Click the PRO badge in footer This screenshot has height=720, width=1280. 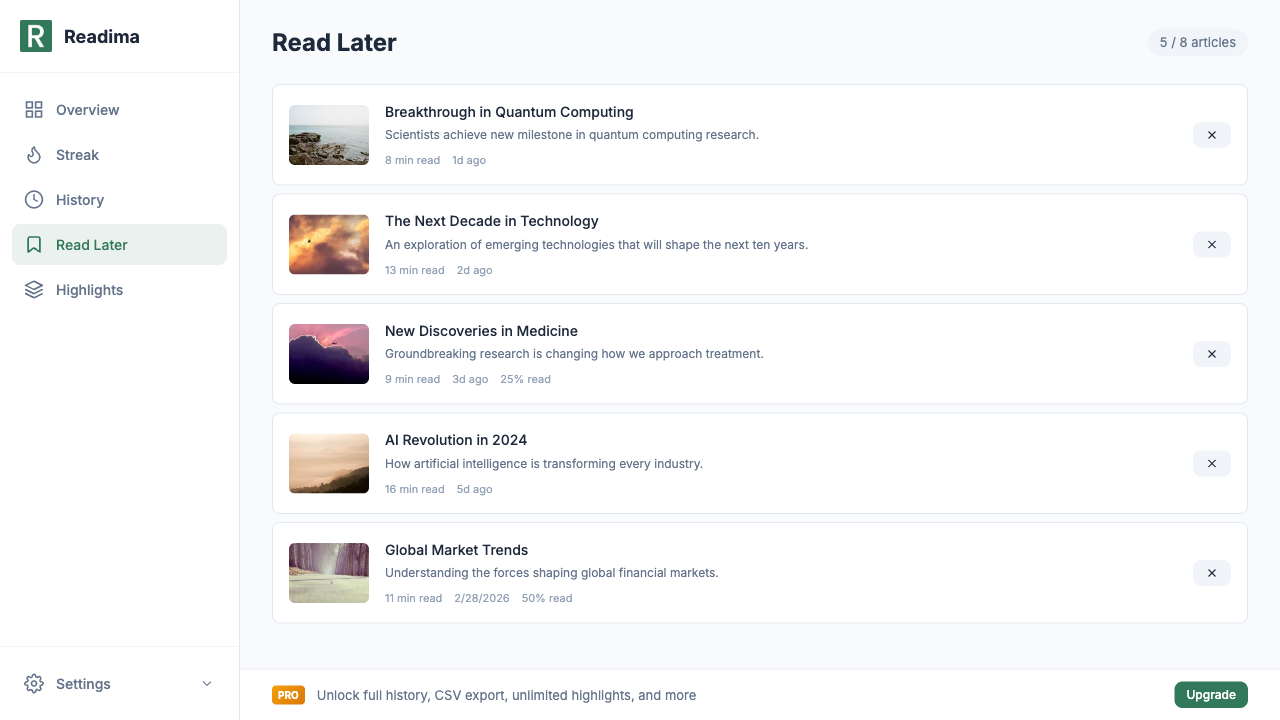(x=288, y=694)
